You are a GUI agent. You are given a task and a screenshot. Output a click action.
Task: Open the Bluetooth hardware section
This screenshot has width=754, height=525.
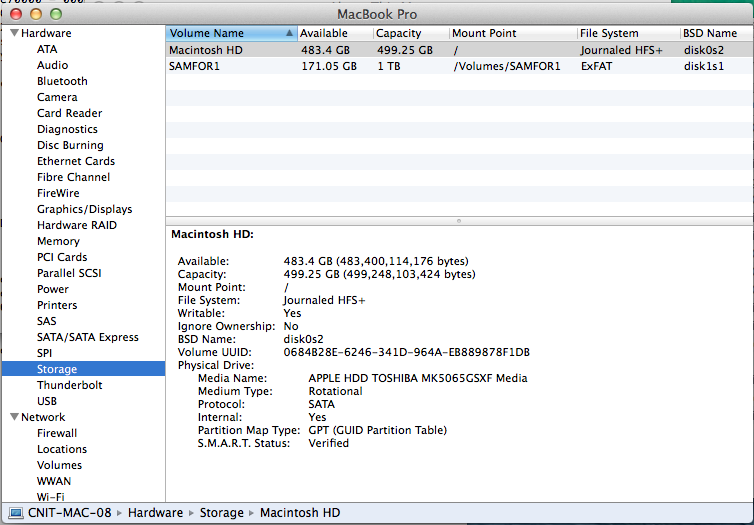tap(62, 81)
